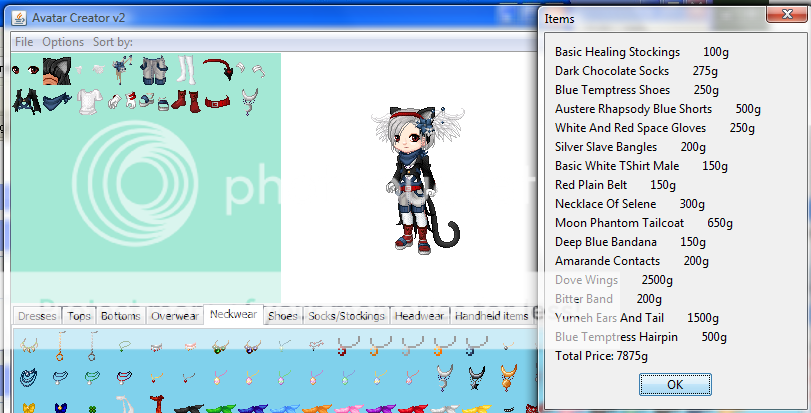Image resolution: width=811 pixels, height=413 pixels.
Task: Click the dark tailcoat equipped item
Action: (25, 100)
